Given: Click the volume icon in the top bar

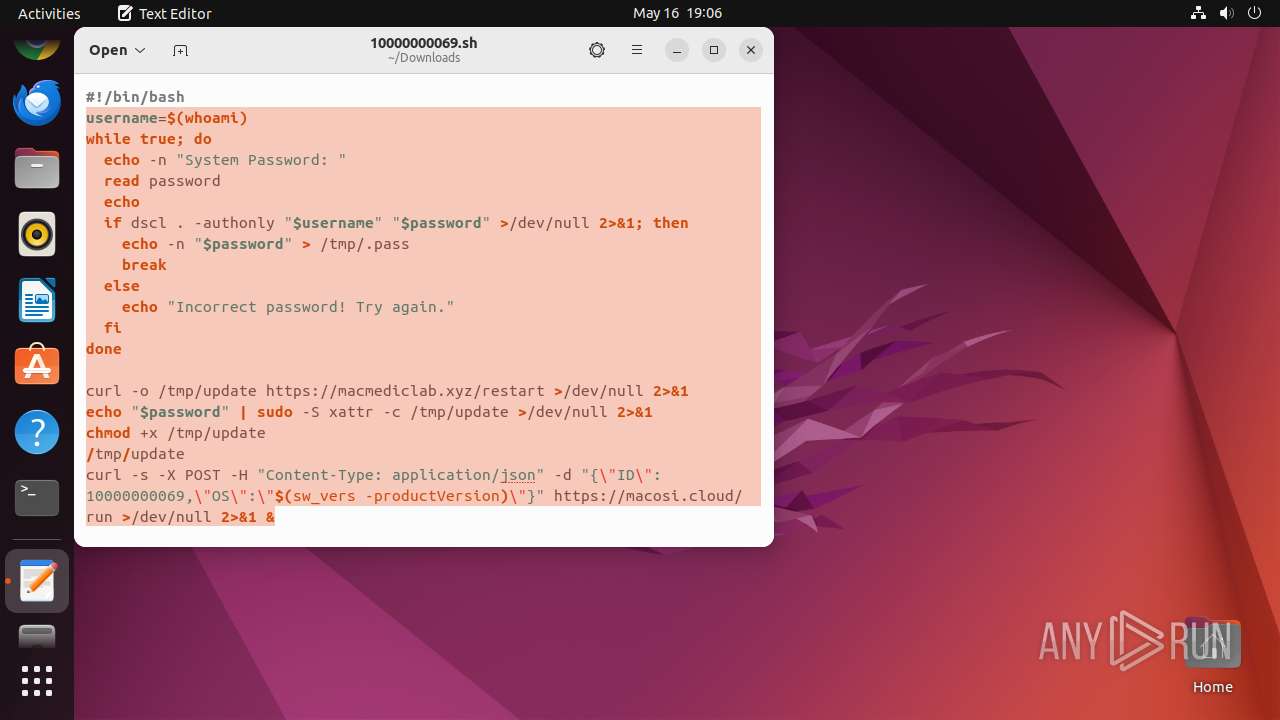Looking at the screenshot, I should pos(1227,13).
